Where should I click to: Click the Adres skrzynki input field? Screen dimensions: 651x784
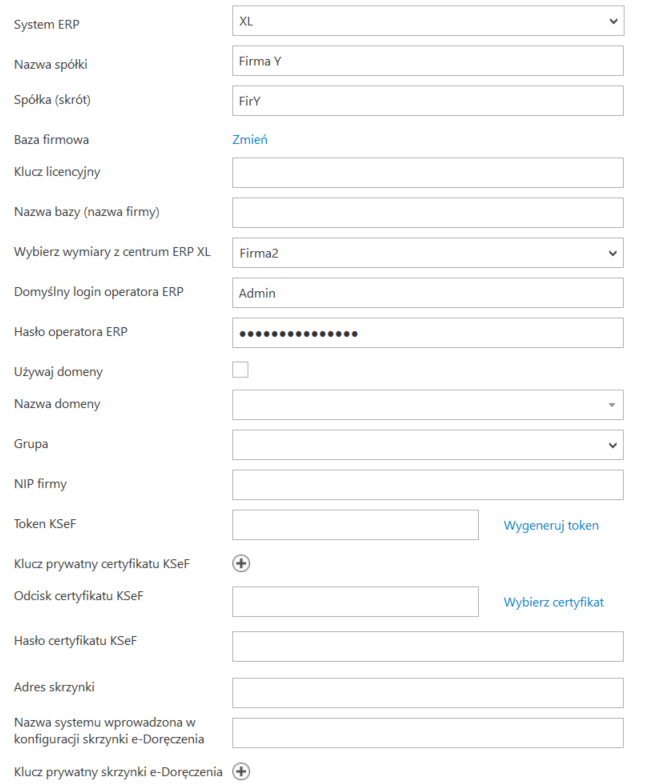(427, 693)
